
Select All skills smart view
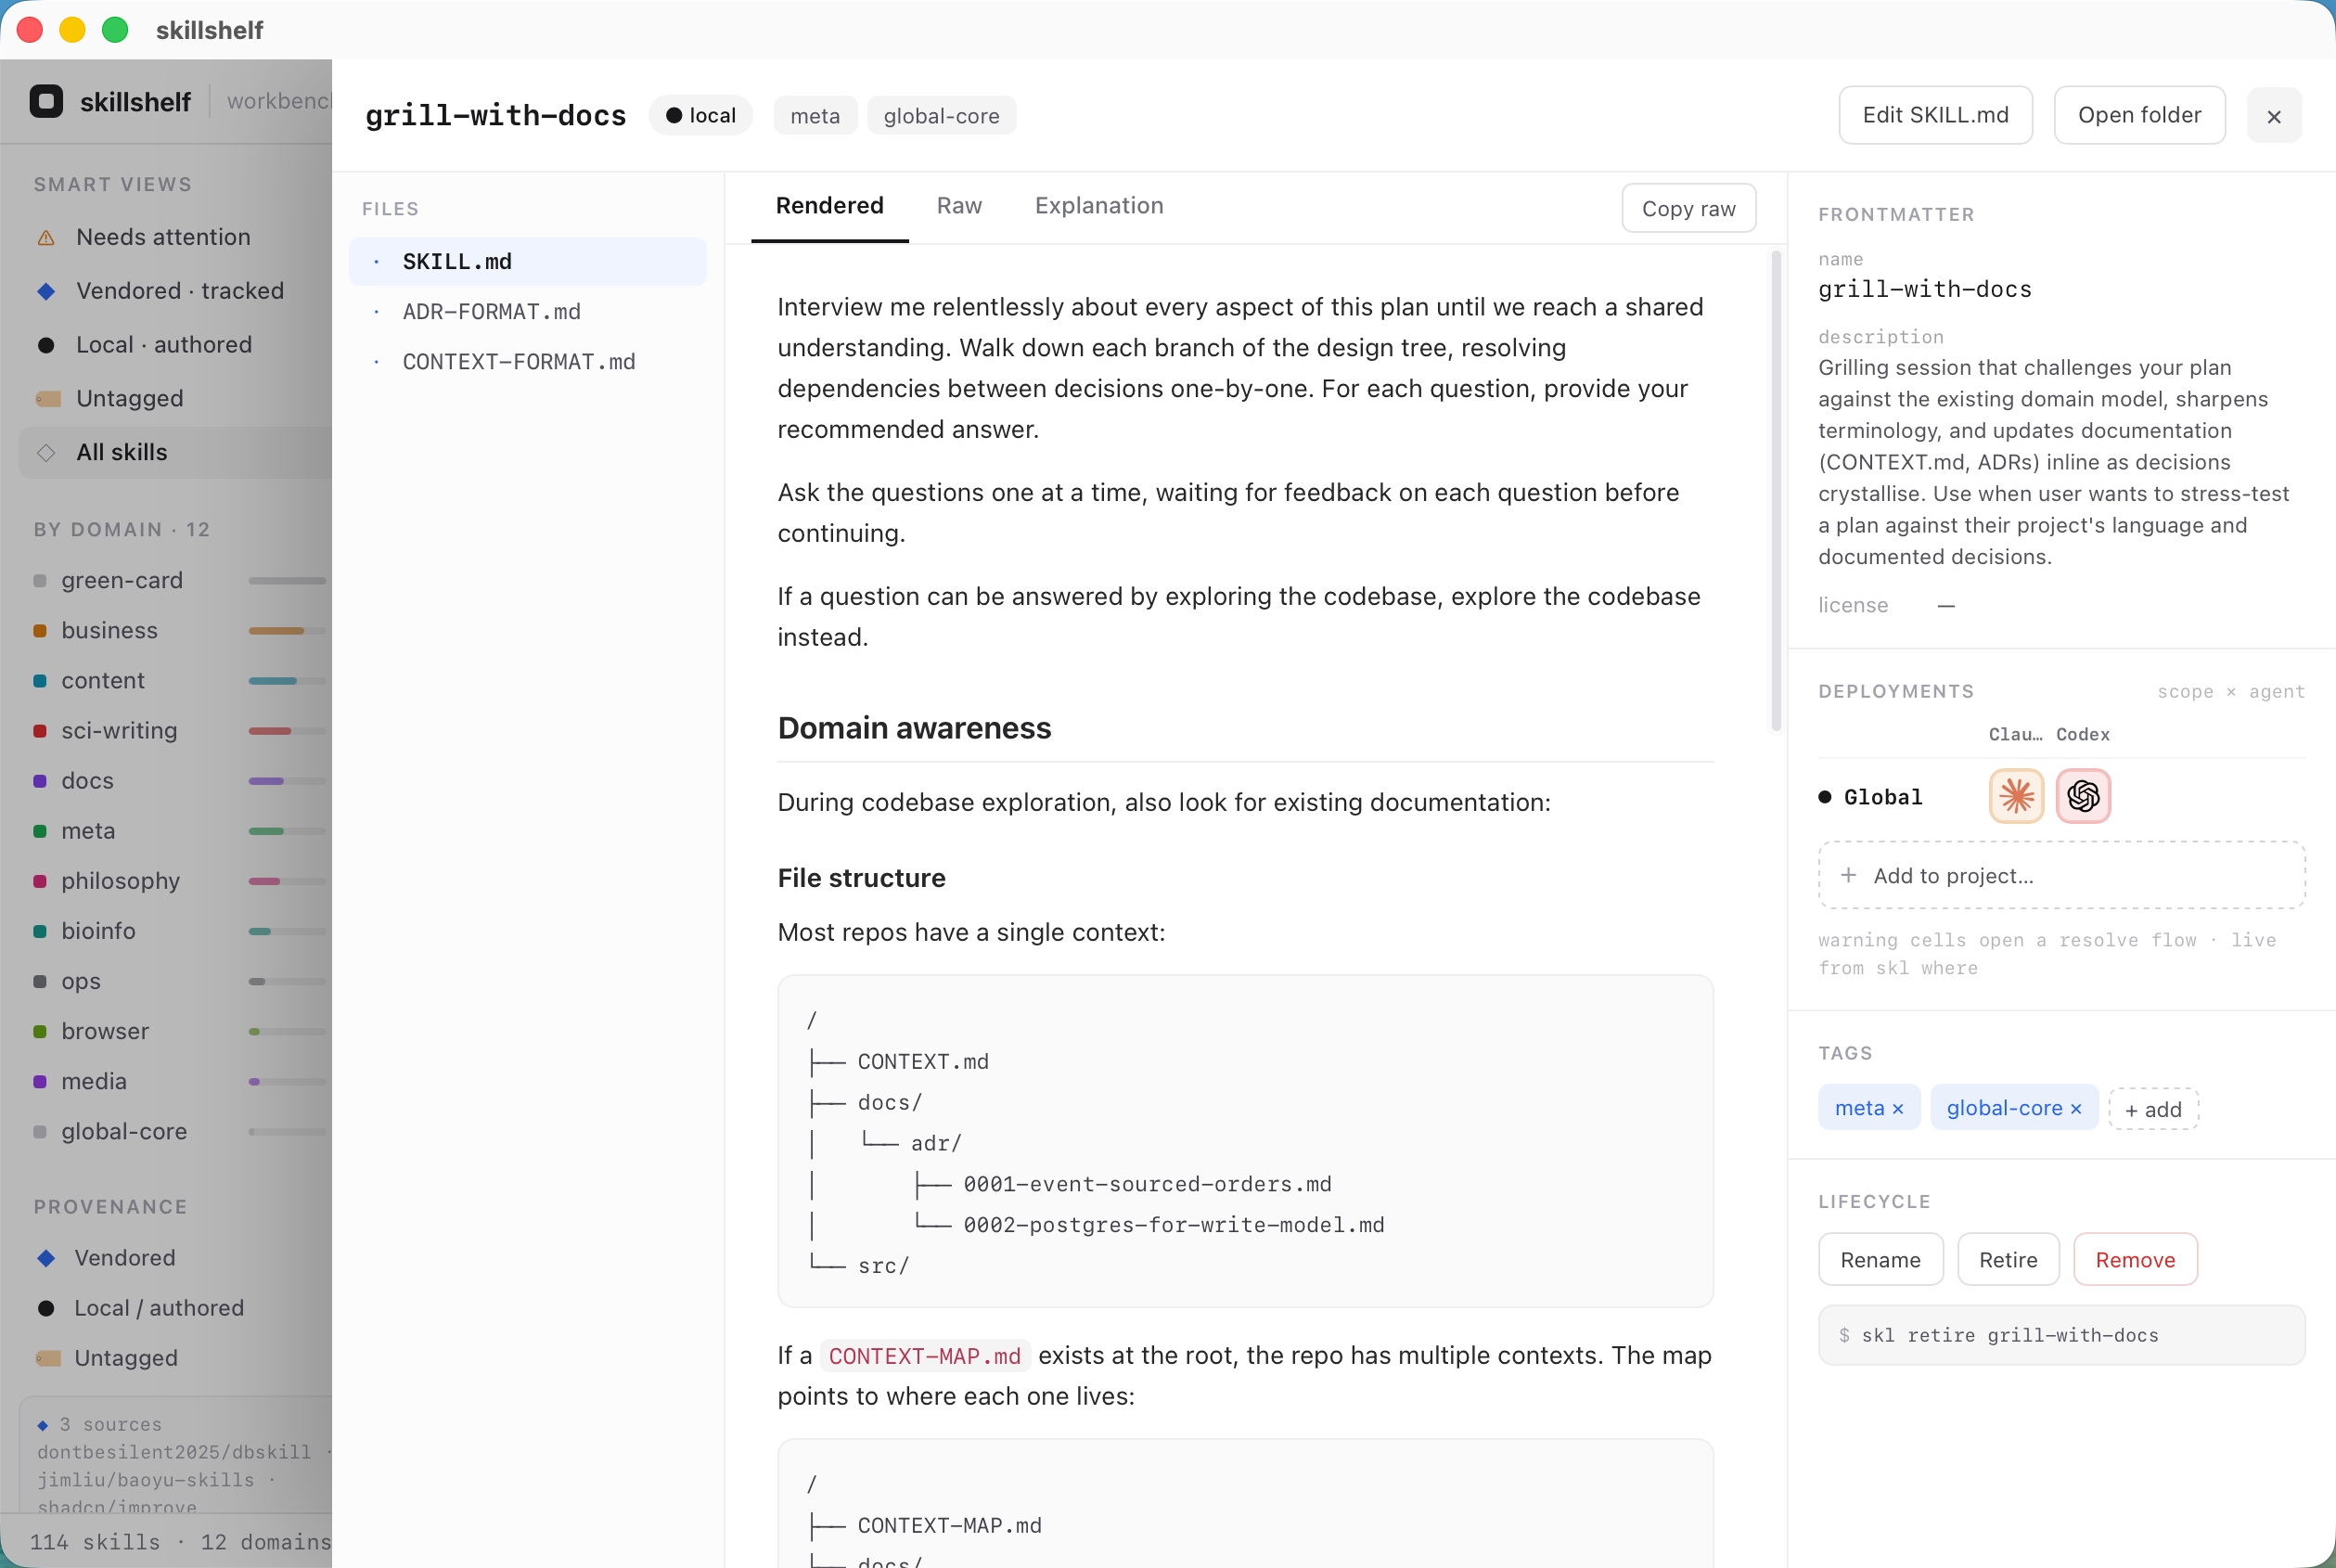point(176,453)
